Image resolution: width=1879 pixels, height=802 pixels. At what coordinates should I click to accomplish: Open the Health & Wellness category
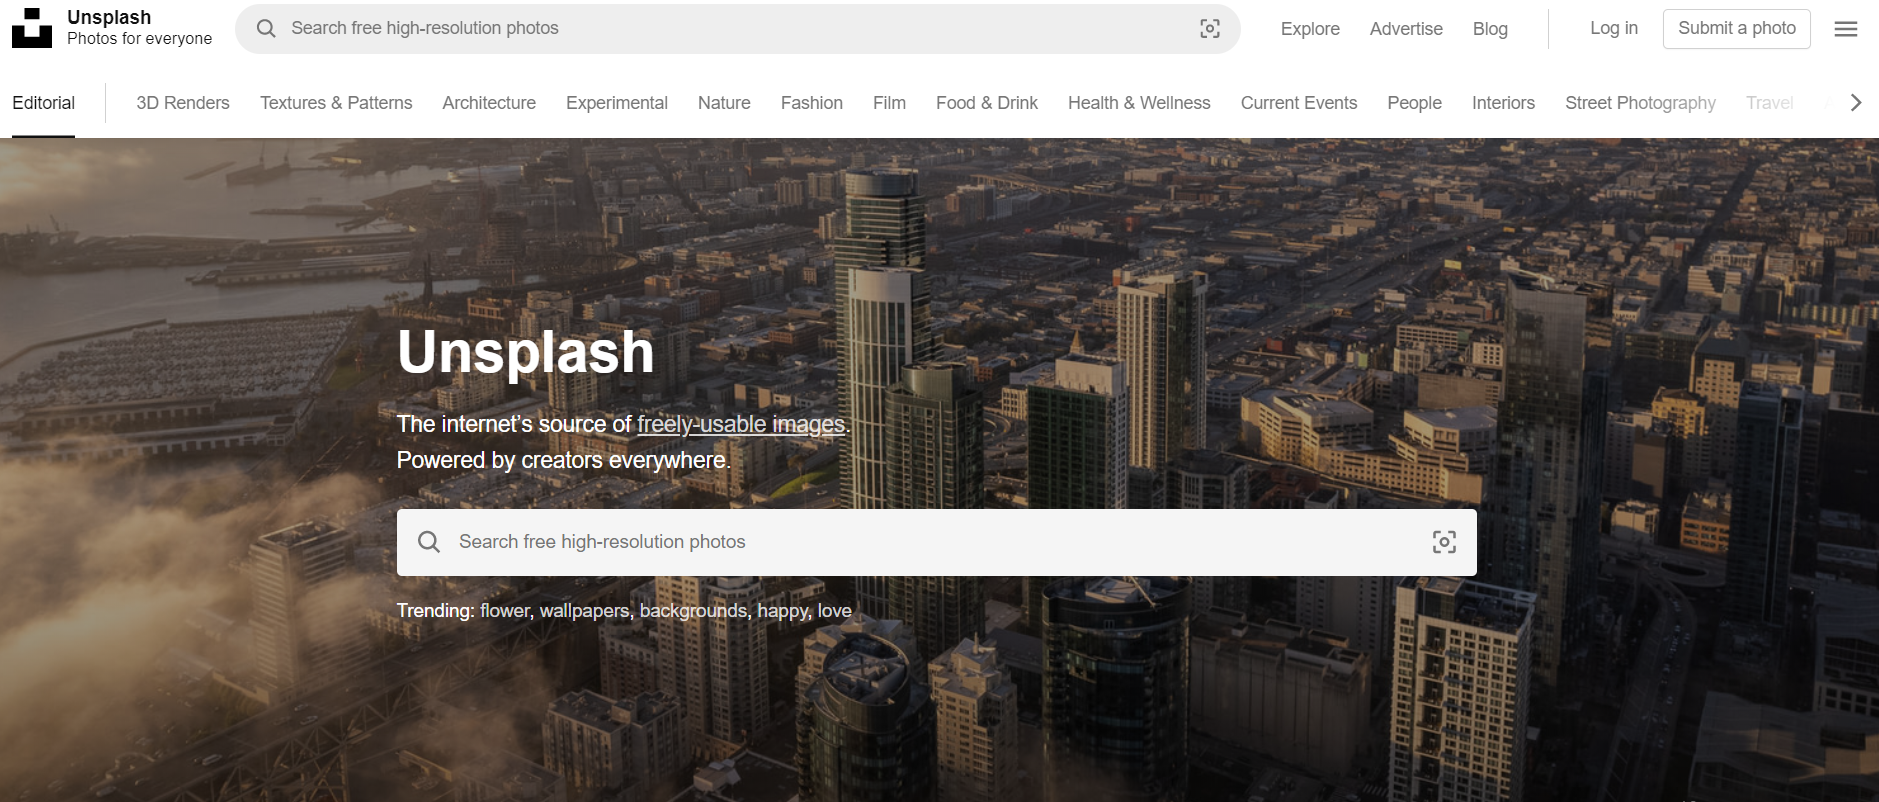pyautogui.click(x=1139, y=103)
